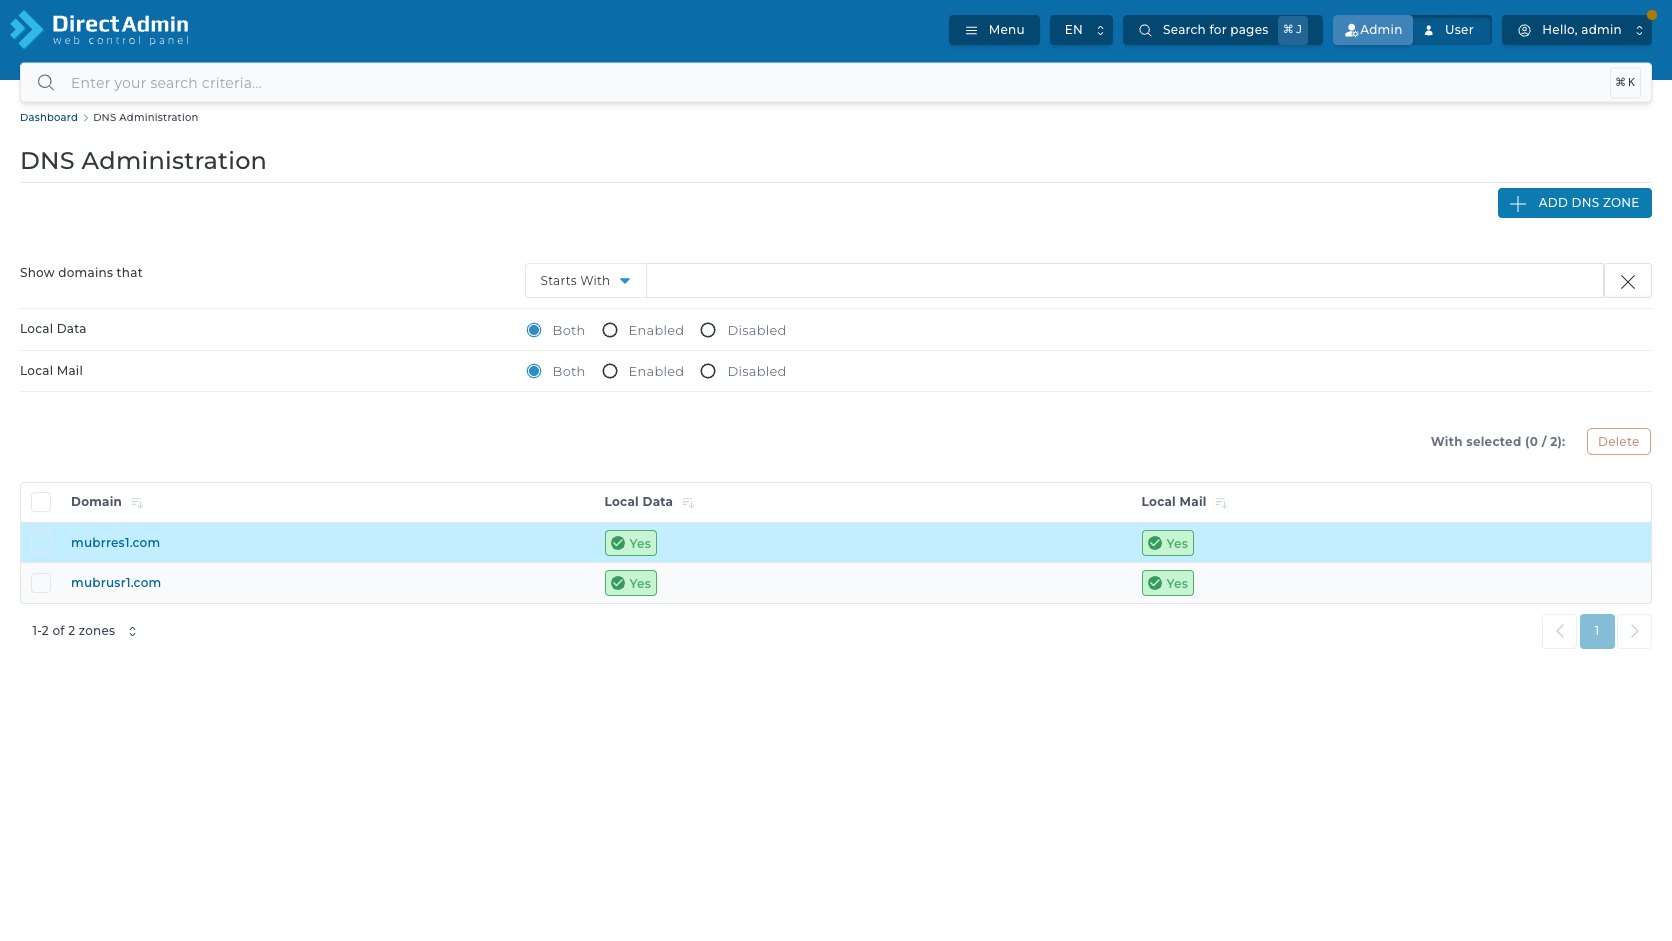The width and height of the screenshot is (1672, 941).
Task: Click Local Data Yes badge for mubrres1.com
Action: coord(631,543)
